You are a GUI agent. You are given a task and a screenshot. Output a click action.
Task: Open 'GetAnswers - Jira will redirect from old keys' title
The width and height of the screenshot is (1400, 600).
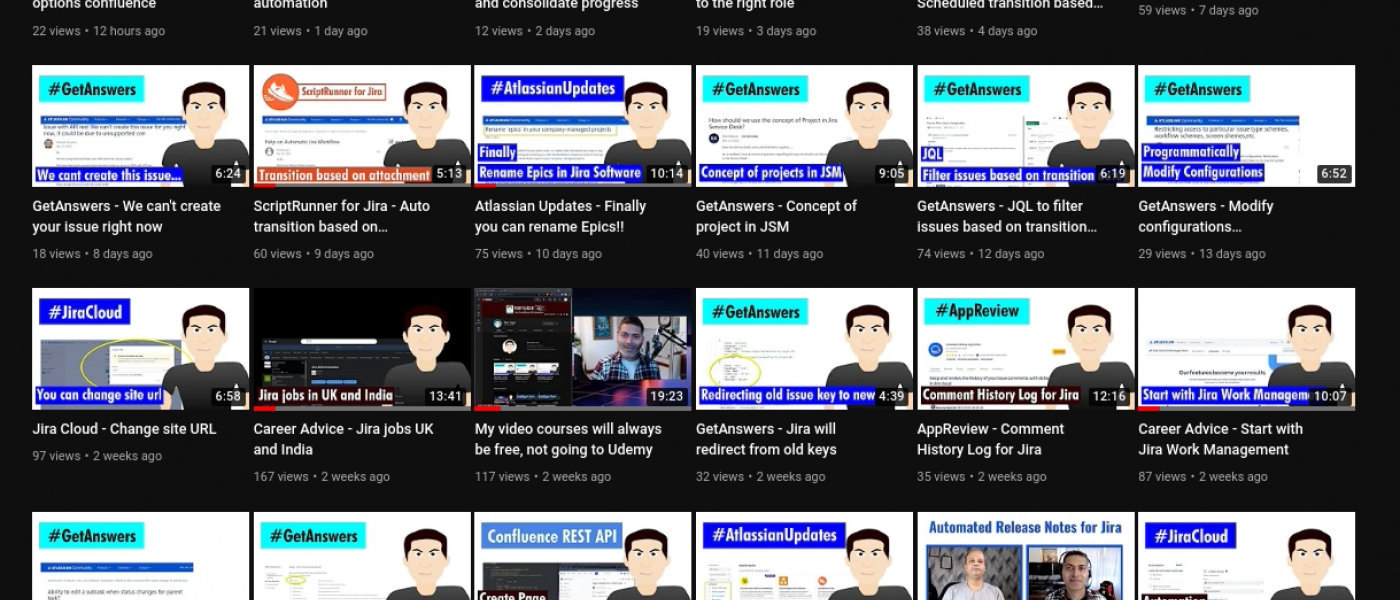pos(766,439)
